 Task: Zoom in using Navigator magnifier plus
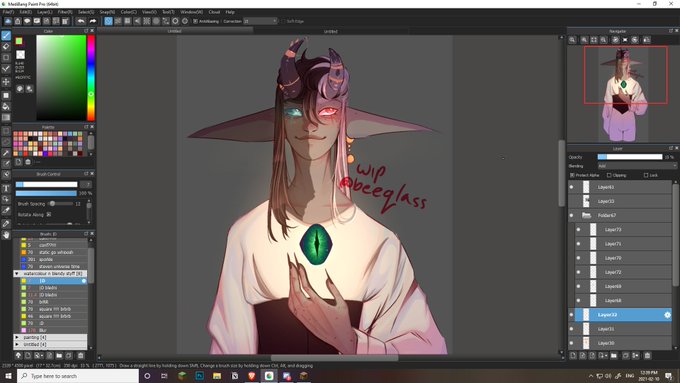[584, 40]
